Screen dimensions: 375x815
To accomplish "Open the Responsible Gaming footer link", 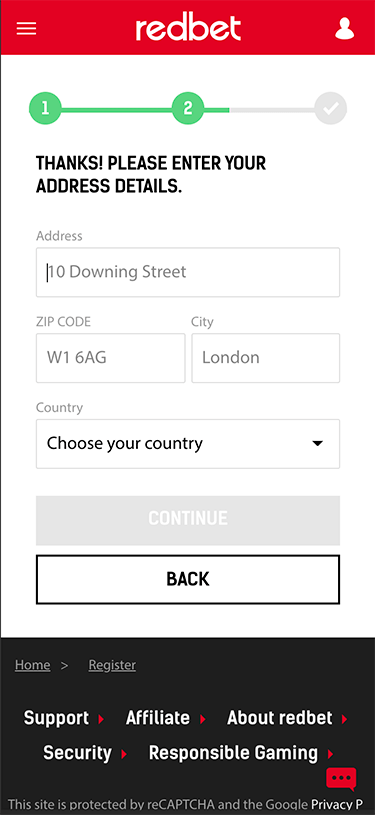I will click(234, 753).
